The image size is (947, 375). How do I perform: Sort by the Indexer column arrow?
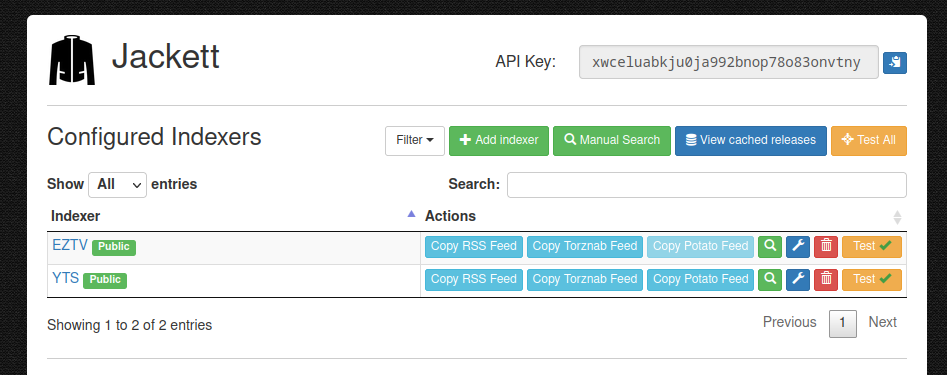[411, 214]
